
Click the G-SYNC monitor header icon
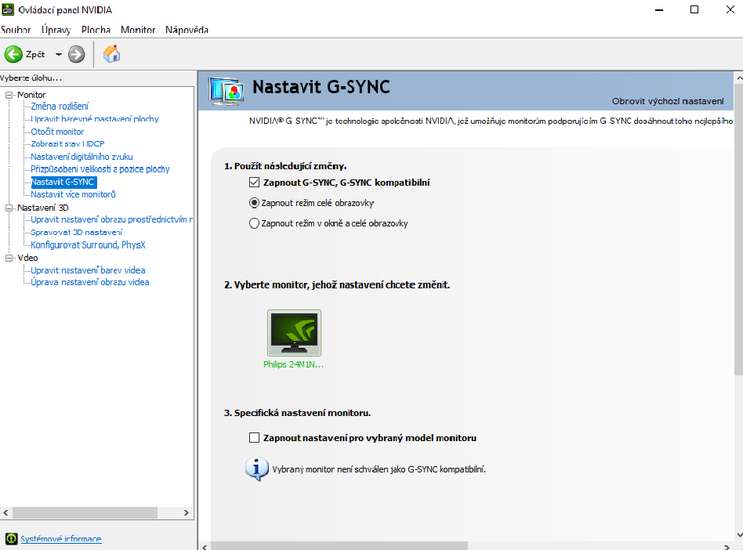coord(227,90)
